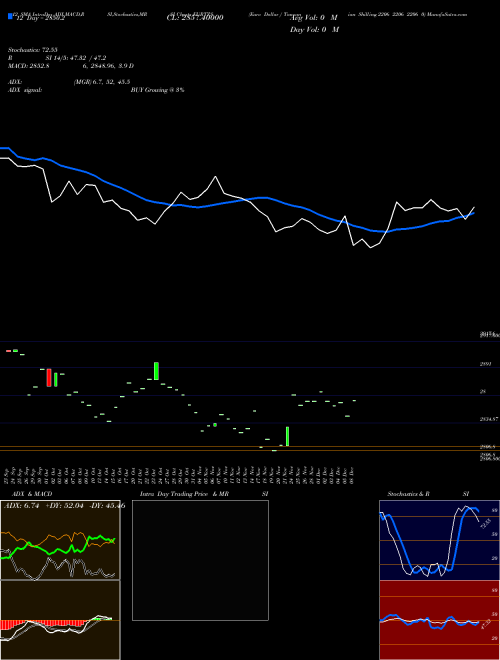Click the 'Stochastics & R' panel title
This screenshot has height=660, width=500.
point(408,494)
